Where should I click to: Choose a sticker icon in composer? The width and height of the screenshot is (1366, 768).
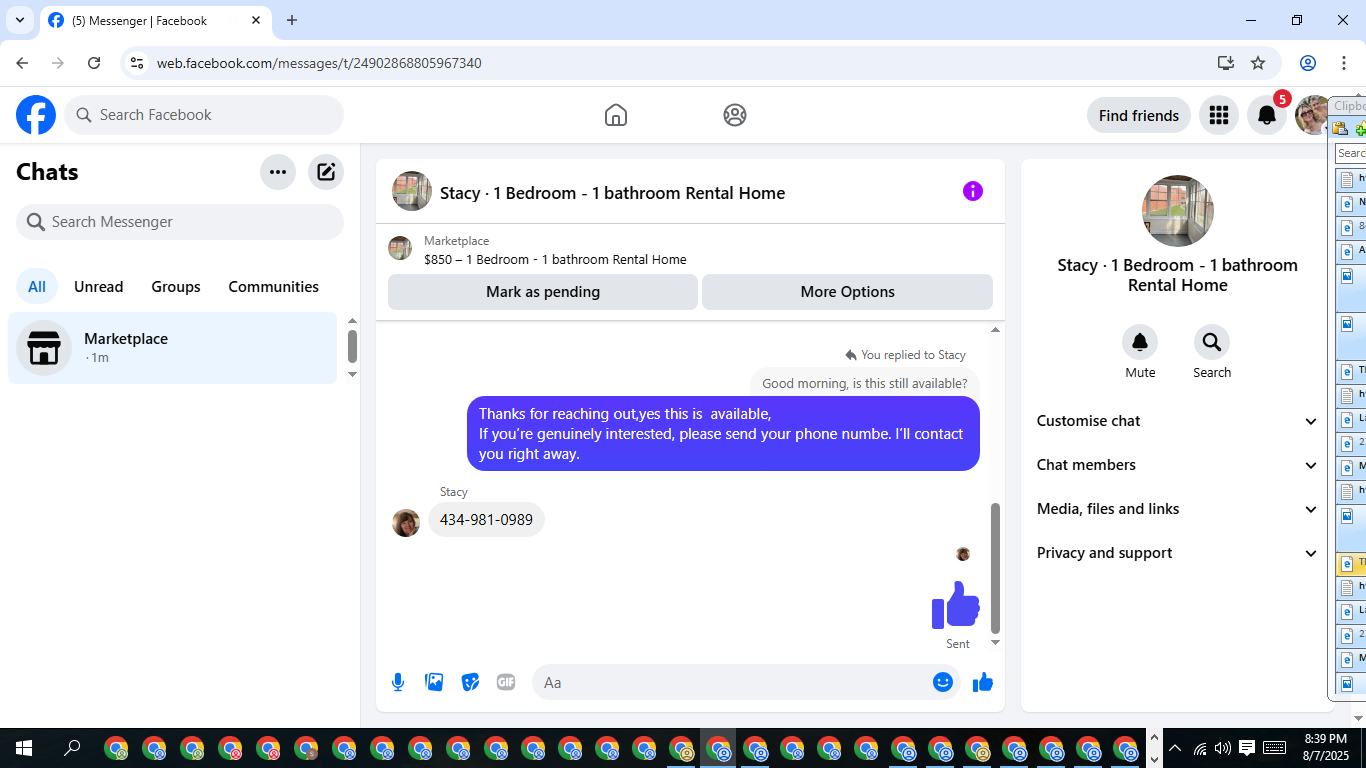point(470,682)
